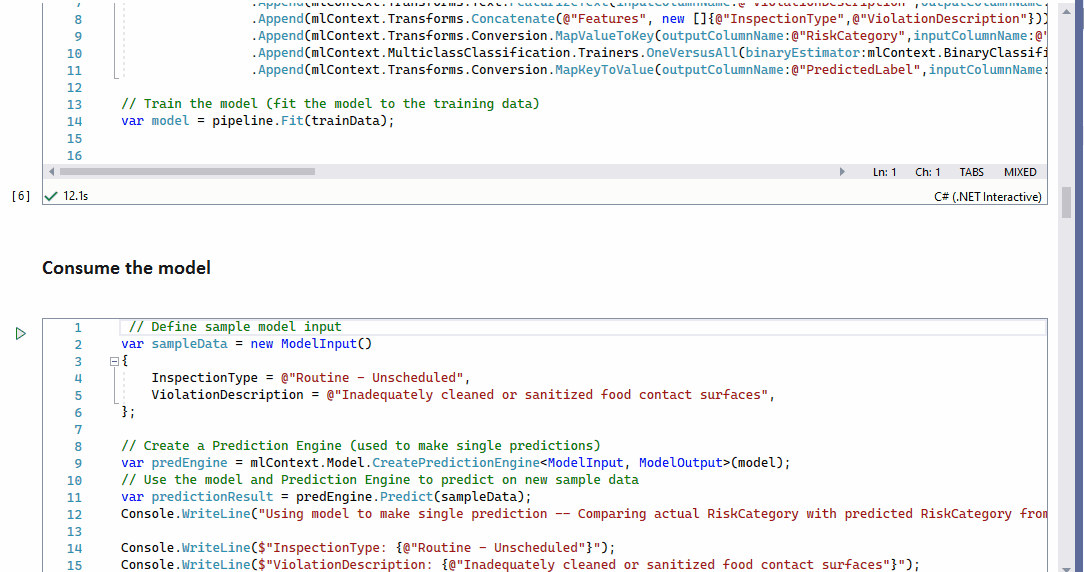Click the horizontal scrollbar thumb in first cell
The height and width of the screenshot is (572, 1084).
coord(187,172)
